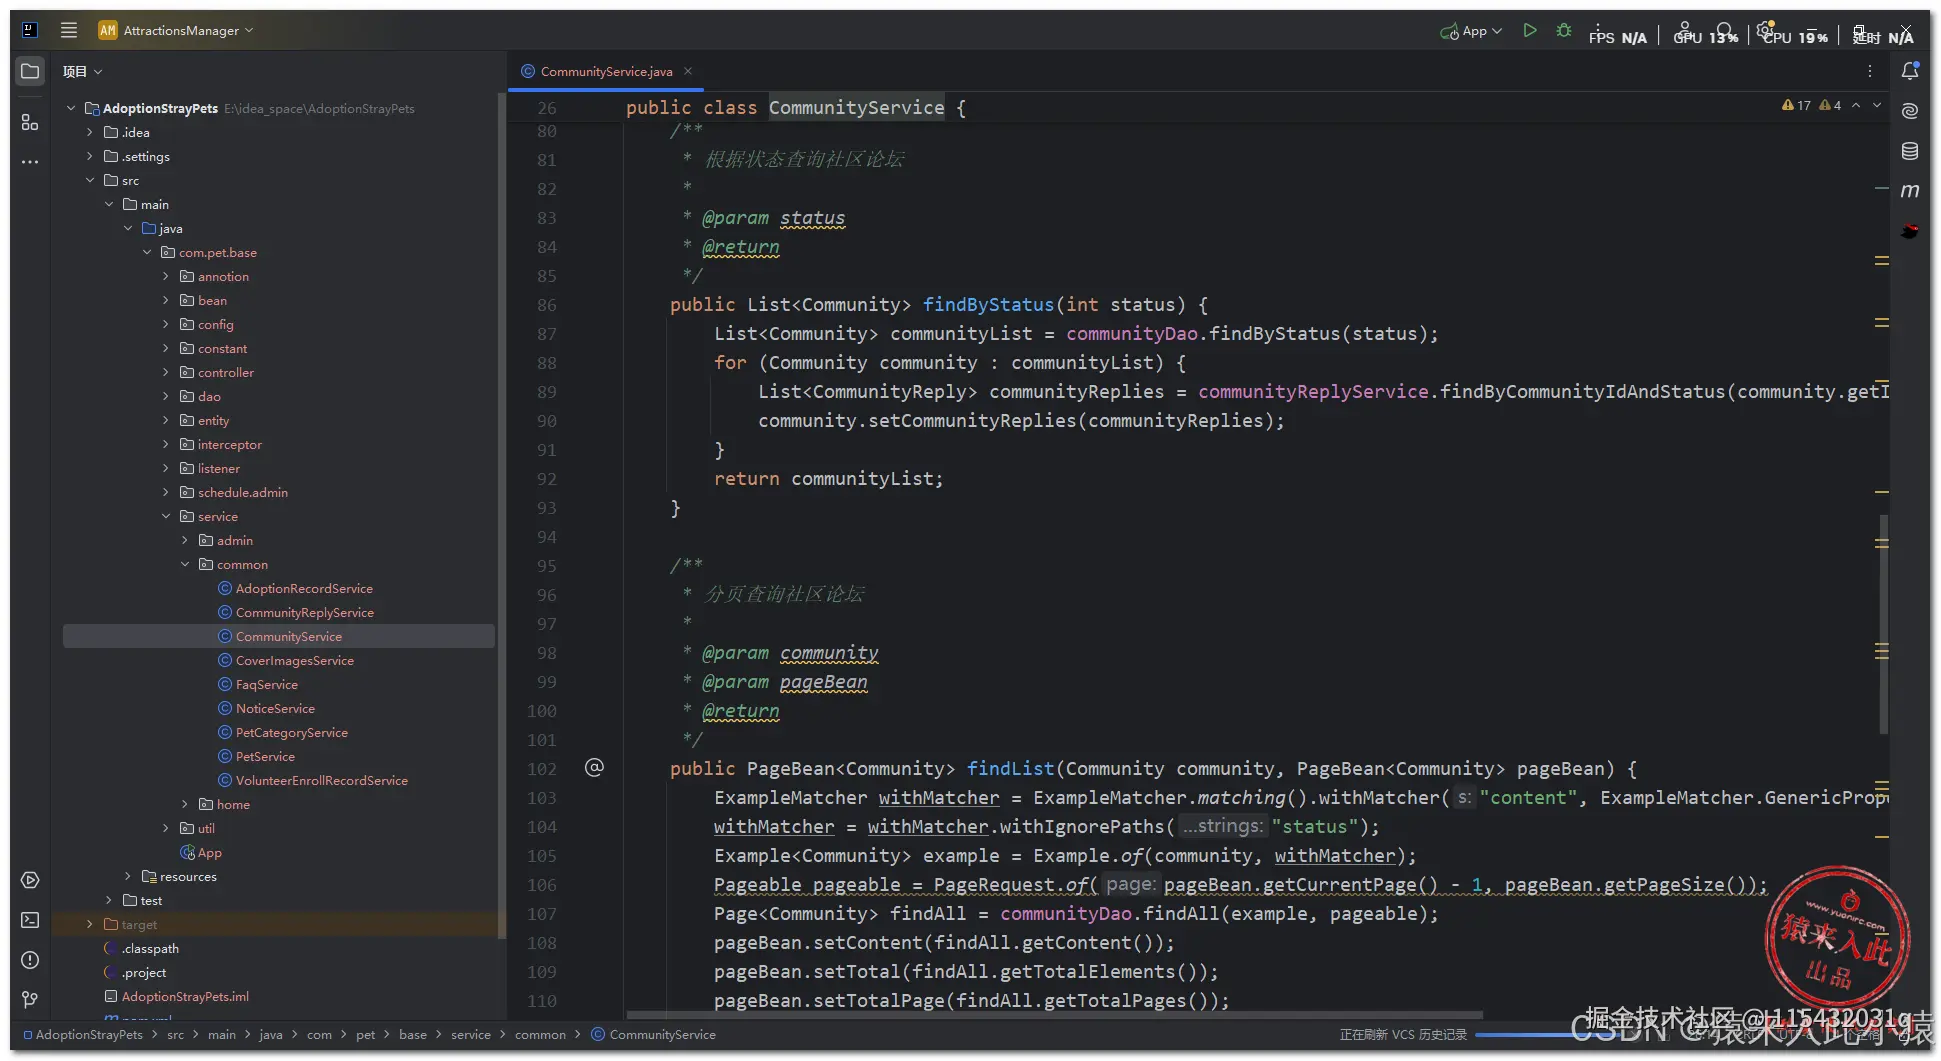1941x1061 pixels.
Task: Expand the resources folder
Action: coord(128,876)
